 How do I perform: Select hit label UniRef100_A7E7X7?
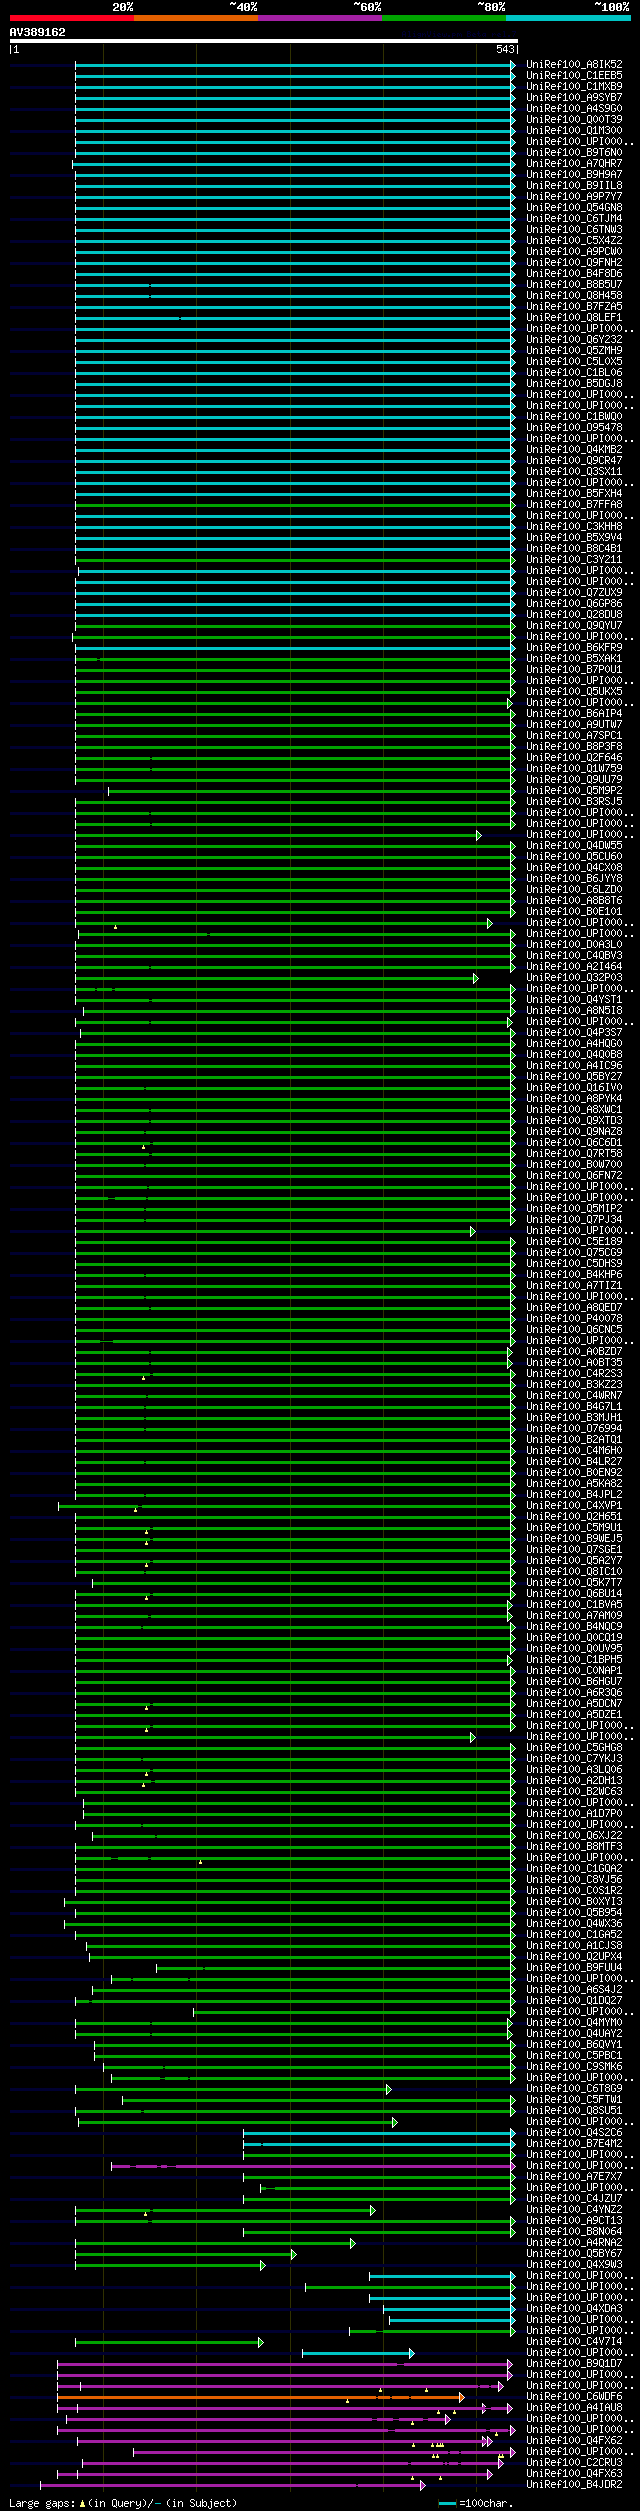574,2176
